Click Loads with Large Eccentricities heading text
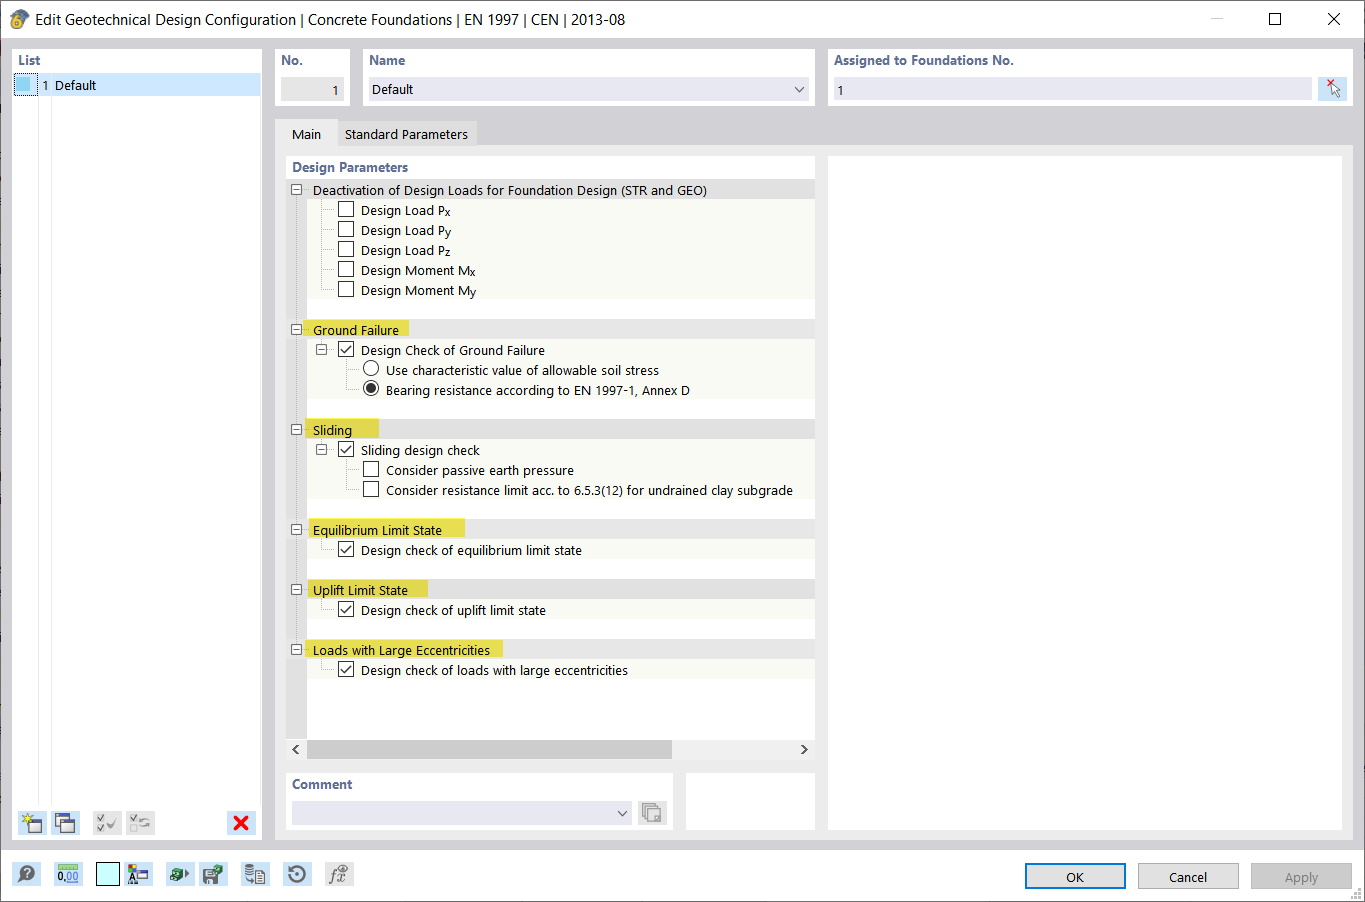The width and height of the screenshot is (1365, 902). 401,650
